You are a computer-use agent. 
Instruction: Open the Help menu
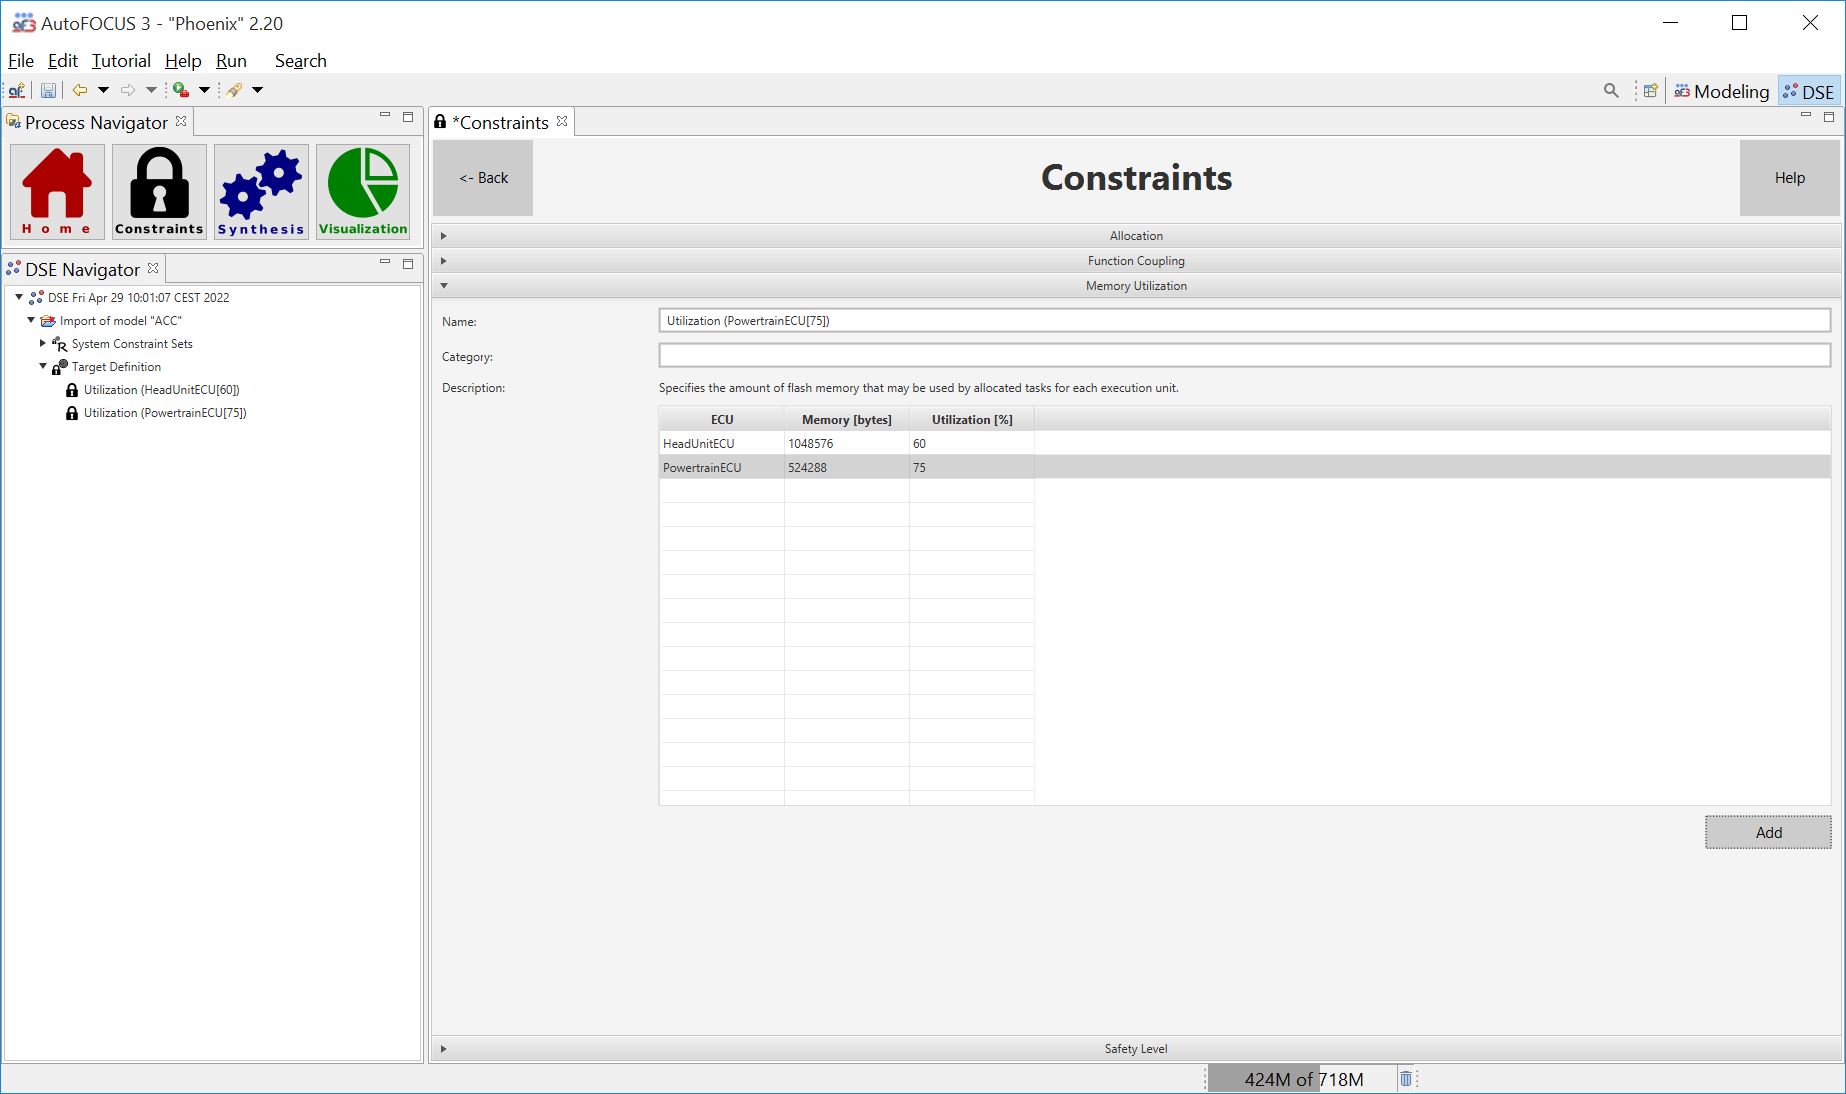point(183,61)
